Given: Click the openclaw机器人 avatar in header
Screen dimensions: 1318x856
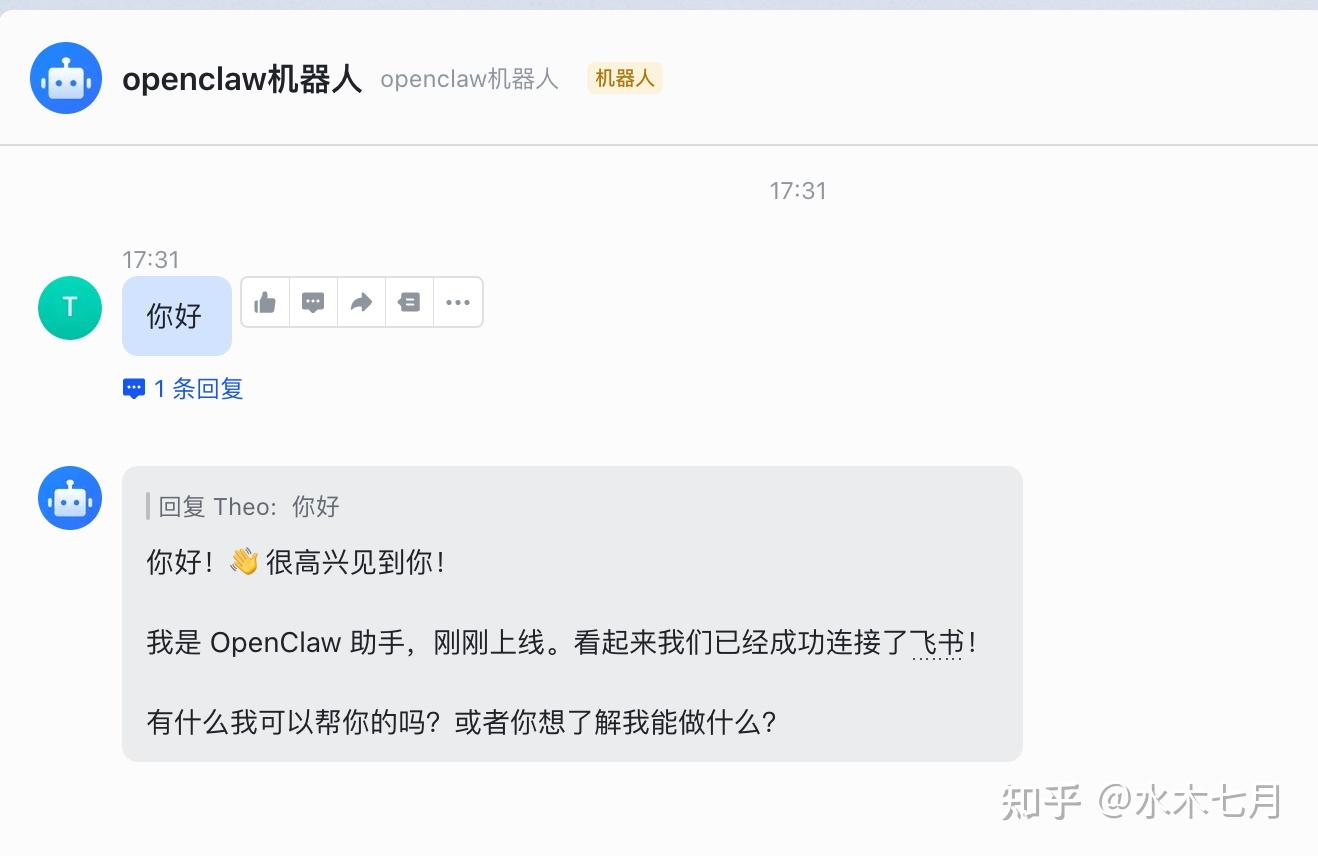Looking at the screenshot, I should tap(66, 78).
